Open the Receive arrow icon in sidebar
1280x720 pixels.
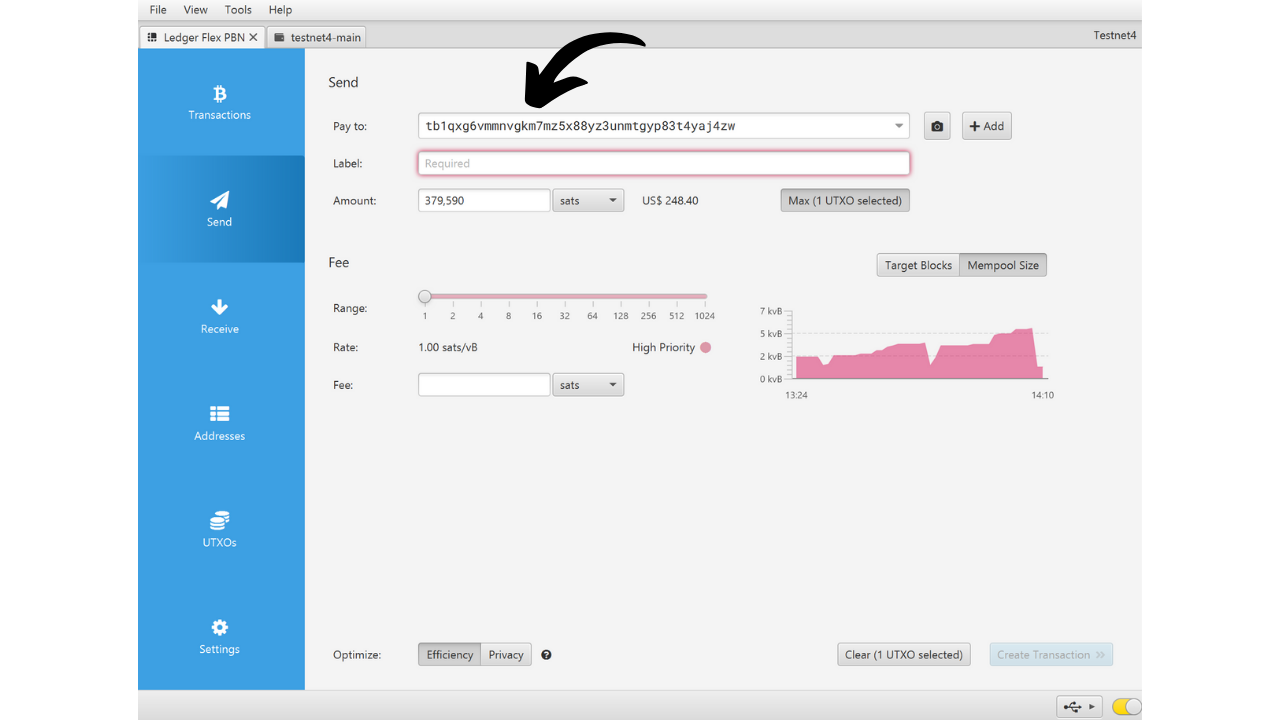point(220,307)
